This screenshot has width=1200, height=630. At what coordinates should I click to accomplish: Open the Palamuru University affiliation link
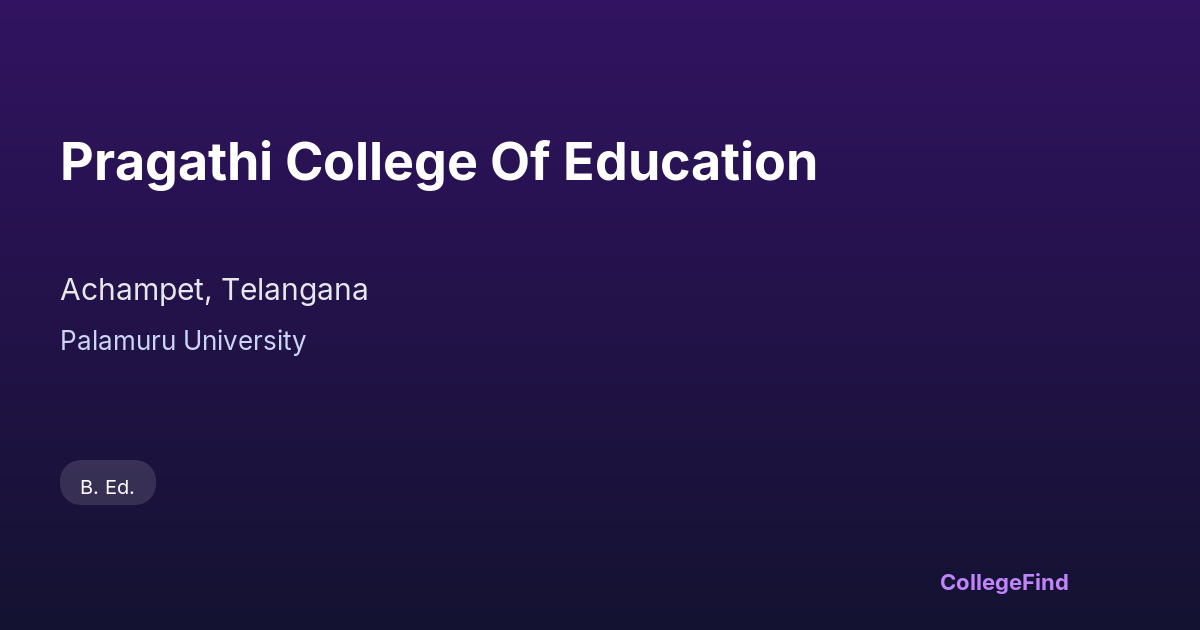183,341
